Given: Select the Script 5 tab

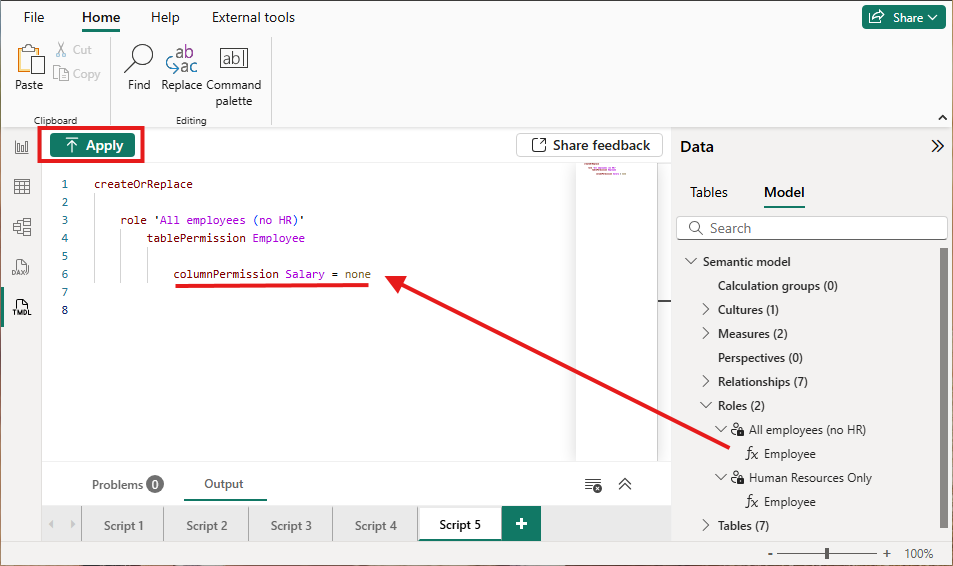Looking at the screenshot, I should coord(460,524).
